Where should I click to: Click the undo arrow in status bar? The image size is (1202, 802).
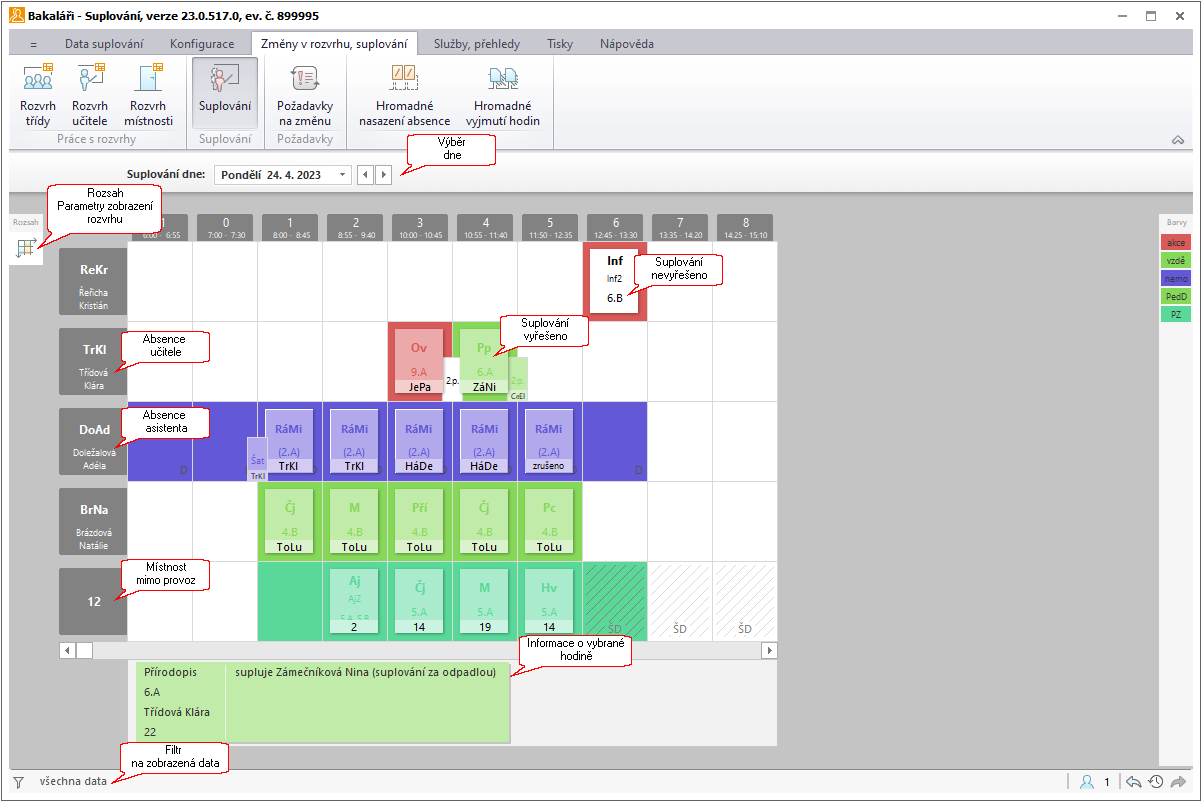click(x=1133, y=782)
